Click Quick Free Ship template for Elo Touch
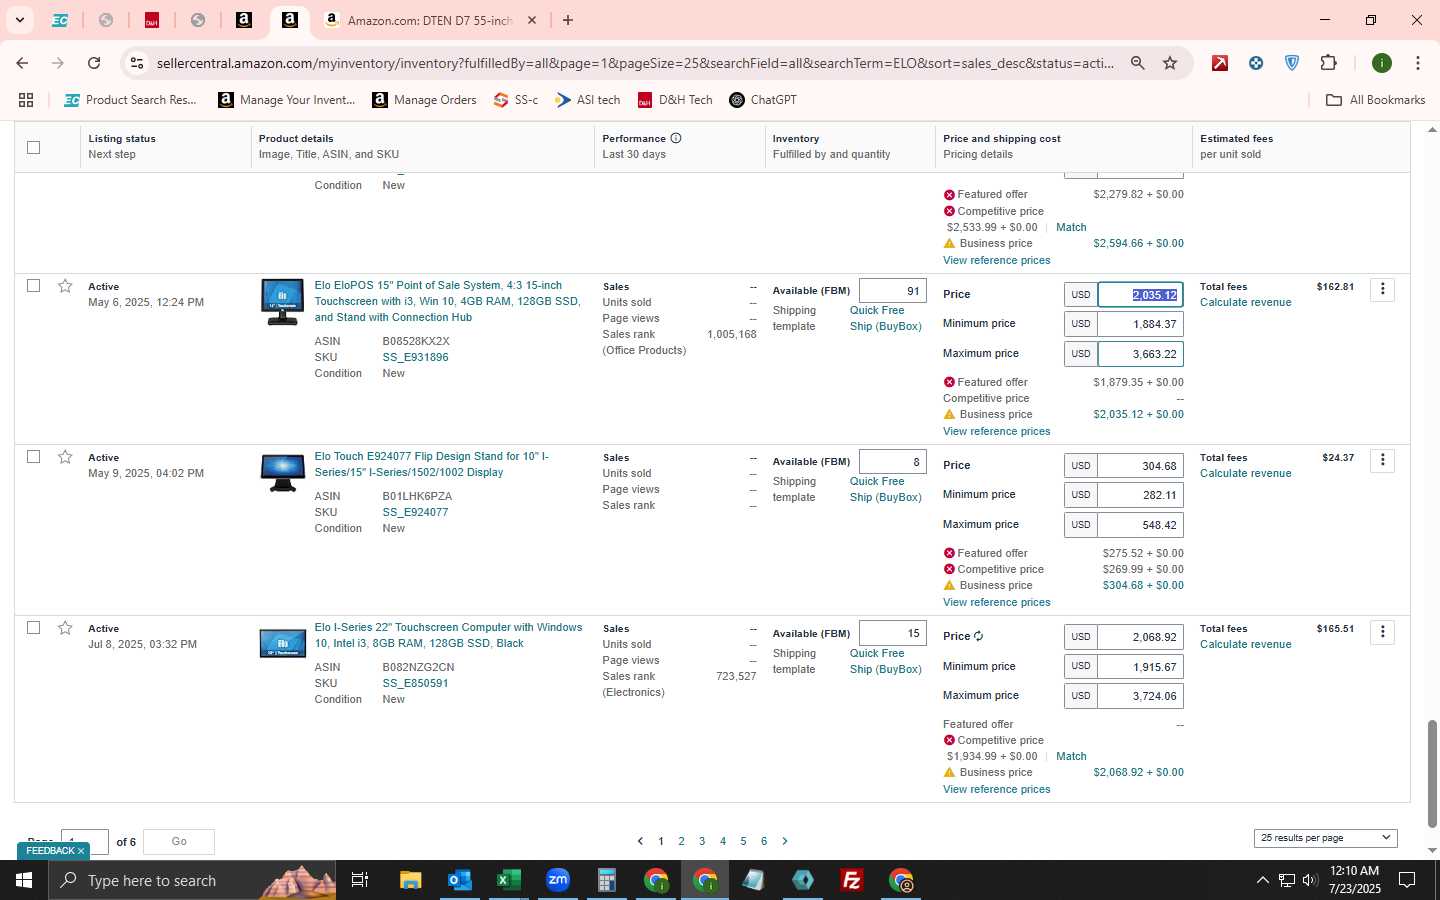The width and height of the screenshot is (1440, 900). click(885, 489)
